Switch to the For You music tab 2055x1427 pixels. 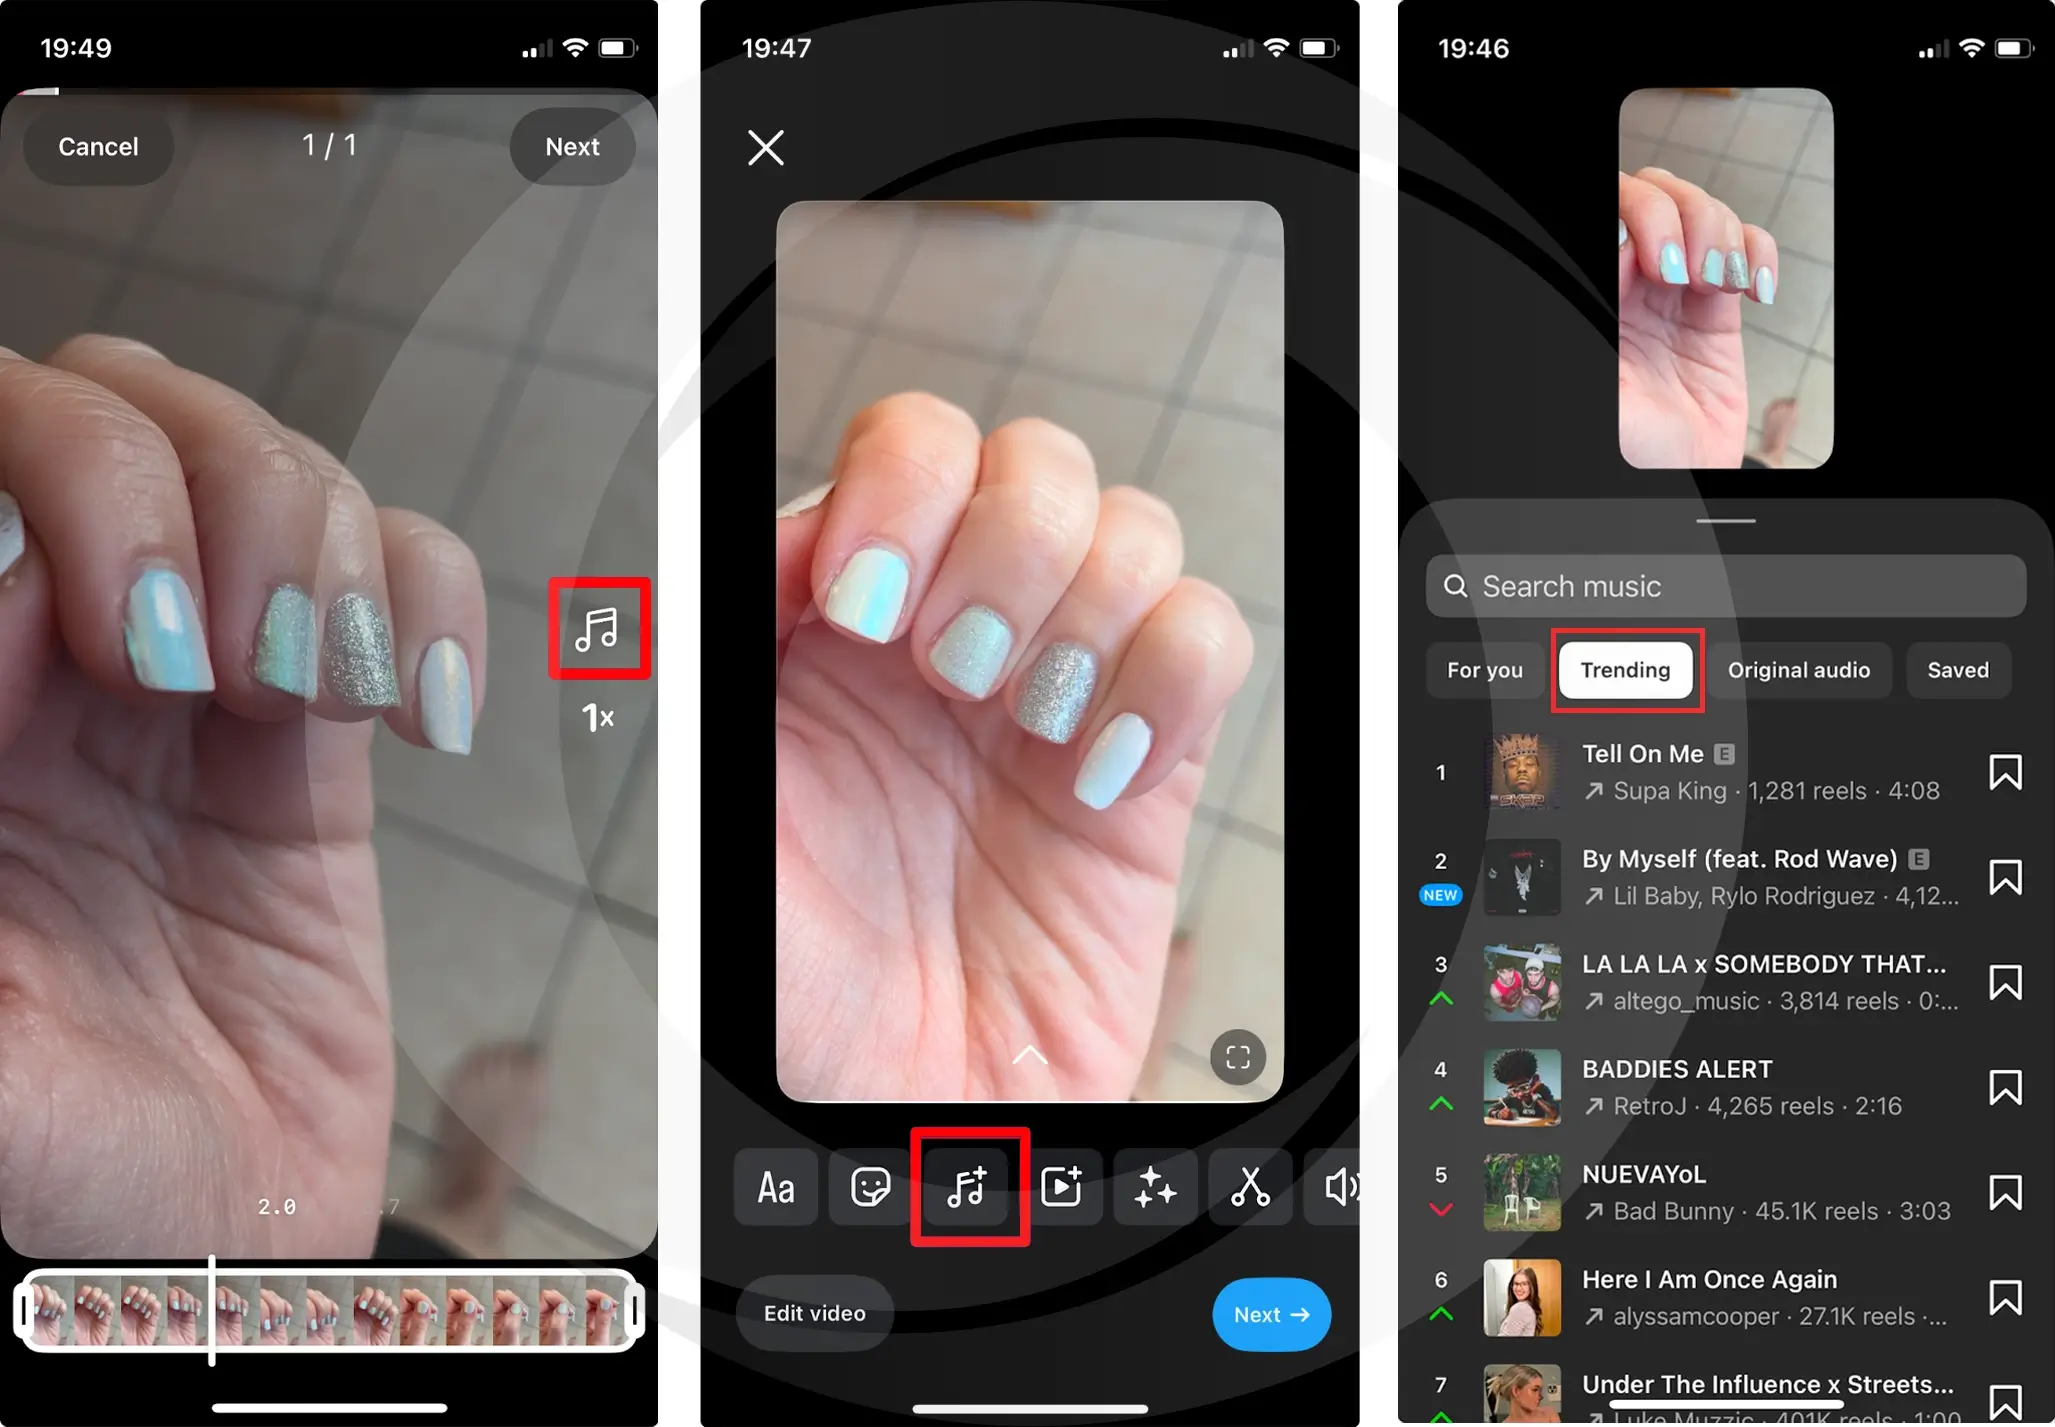click(x=1485, y=670)
